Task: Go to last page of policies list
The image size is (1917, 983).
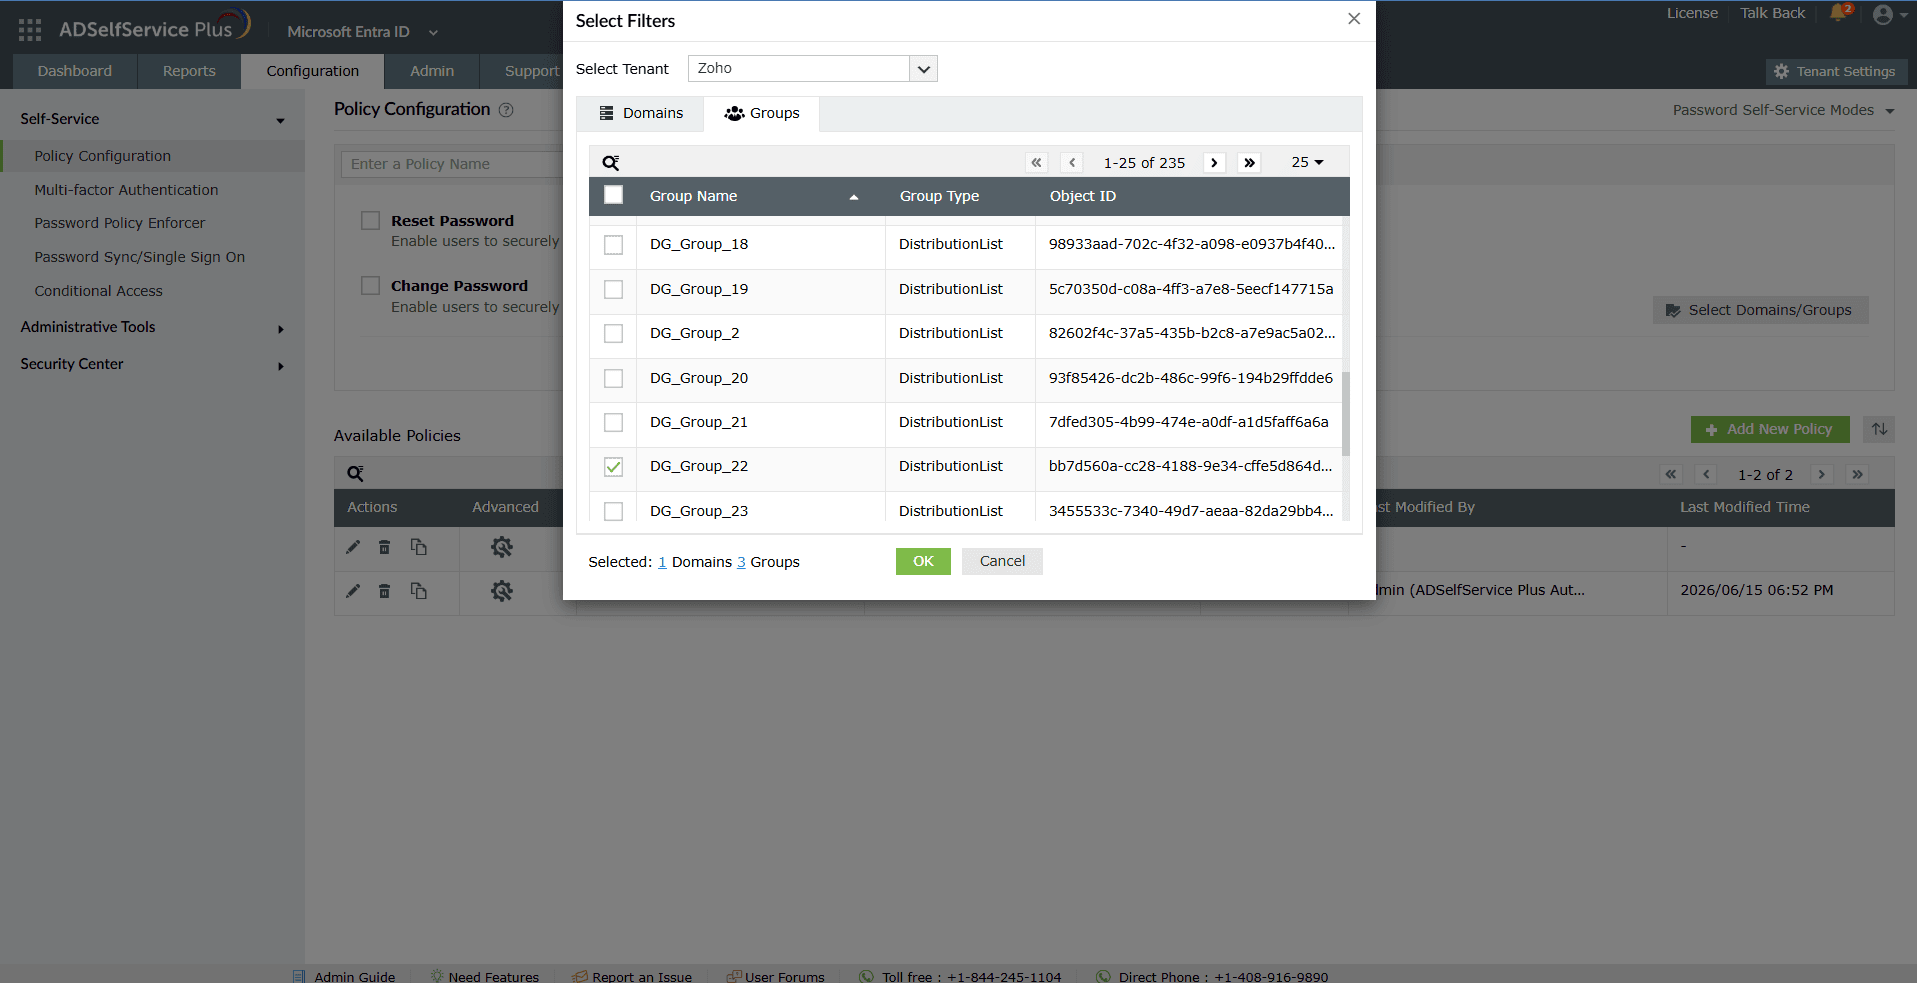Action: click(1857, 475)
